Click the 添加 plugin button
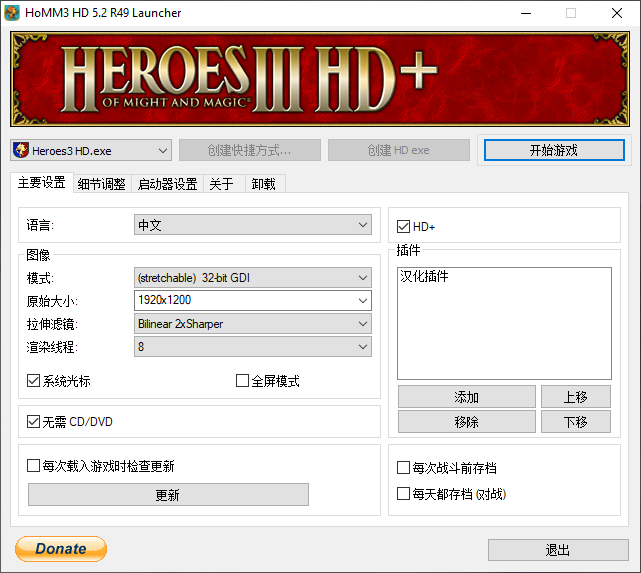The height and width of the screenshot is (573, 641). (467, 396)
